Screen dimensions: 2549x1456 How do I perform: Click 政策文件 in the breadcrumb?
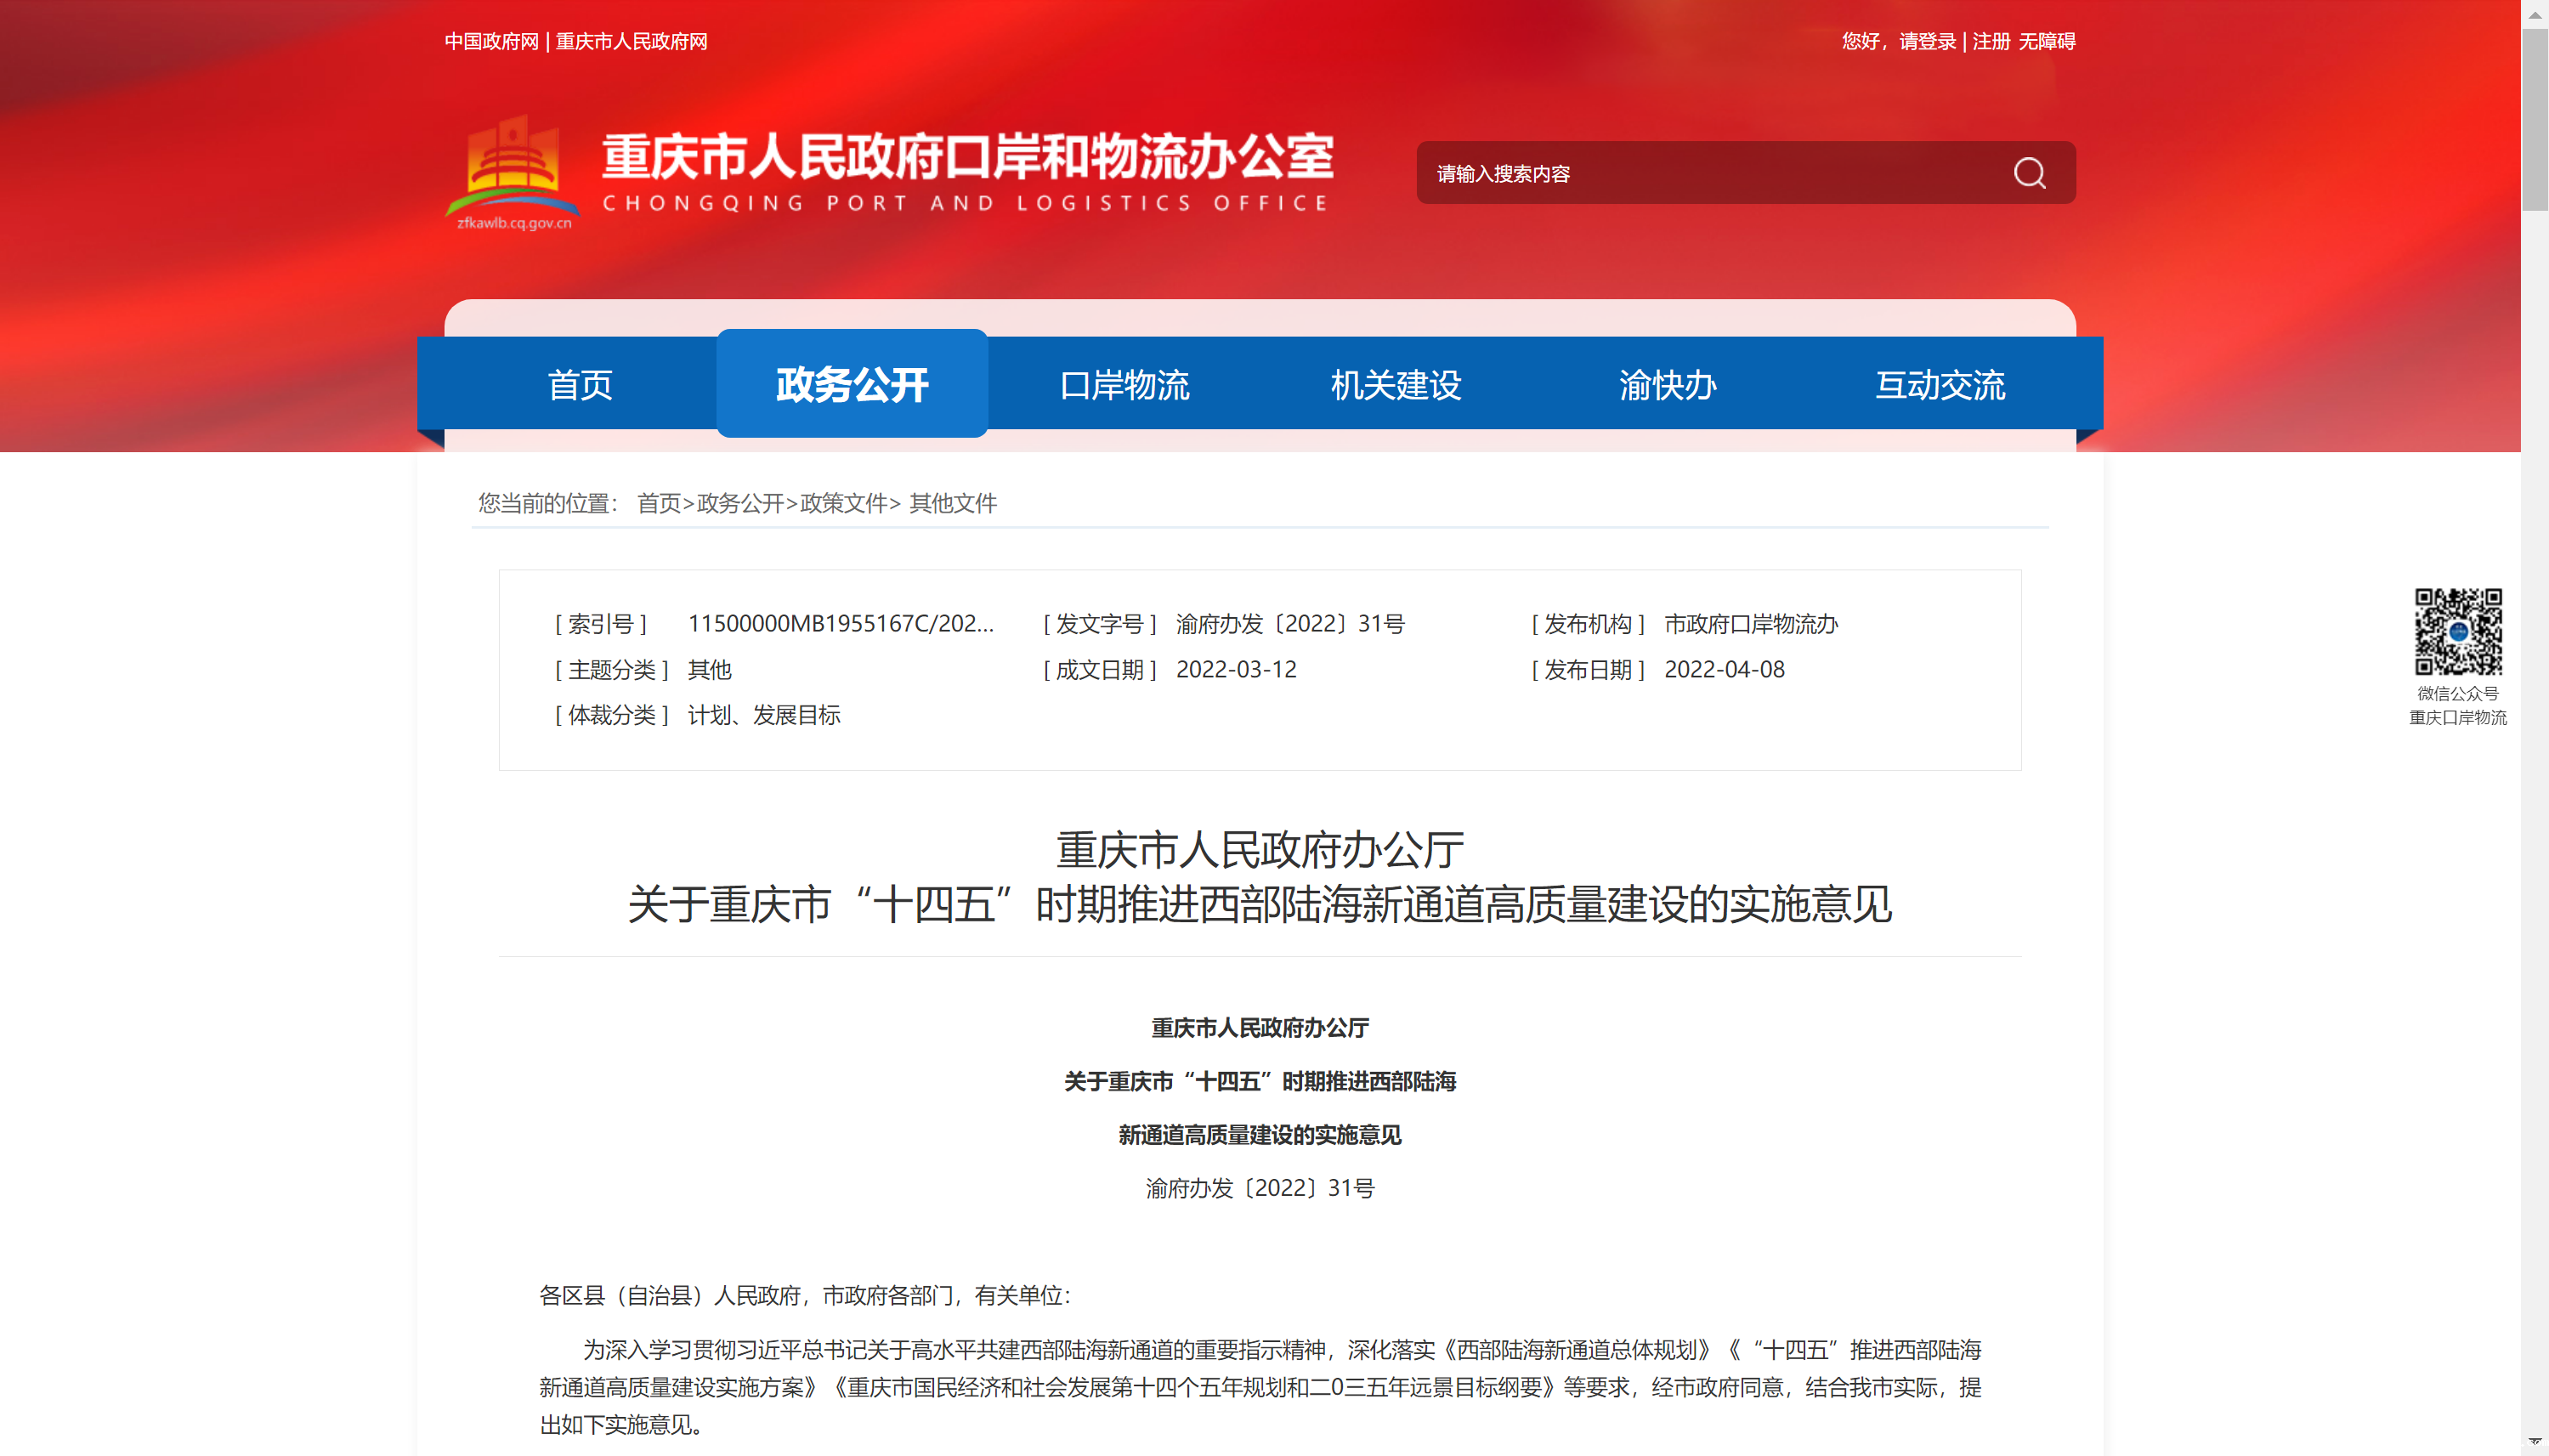tap(843, 503)
